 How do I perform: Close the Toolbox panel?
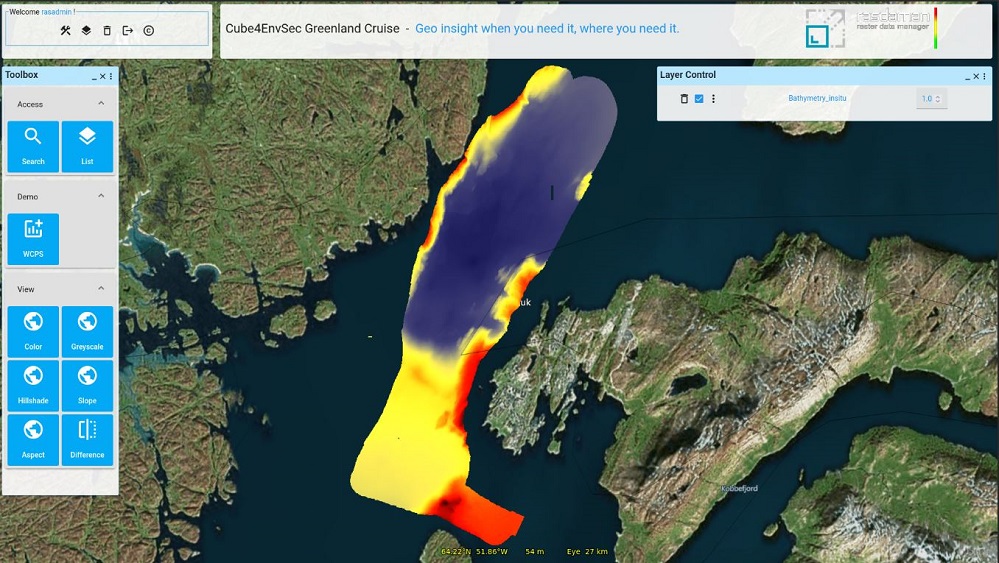[103, 76]
